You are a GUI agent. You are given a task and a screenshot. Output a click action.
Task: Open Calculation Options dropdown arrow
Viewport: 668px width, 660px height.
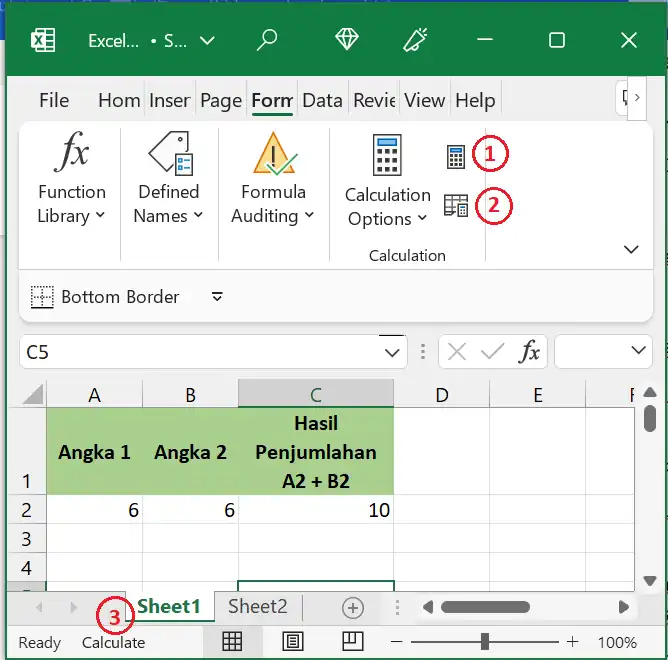click(x=422, y=218)
